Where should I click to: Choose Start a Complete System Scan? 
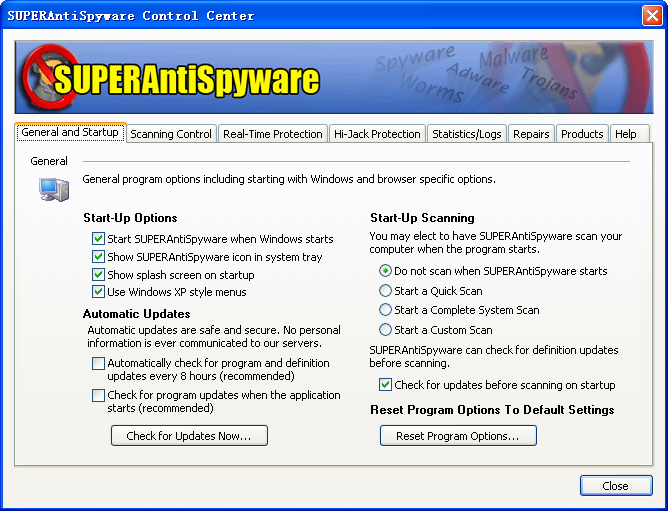coord(385,310)
